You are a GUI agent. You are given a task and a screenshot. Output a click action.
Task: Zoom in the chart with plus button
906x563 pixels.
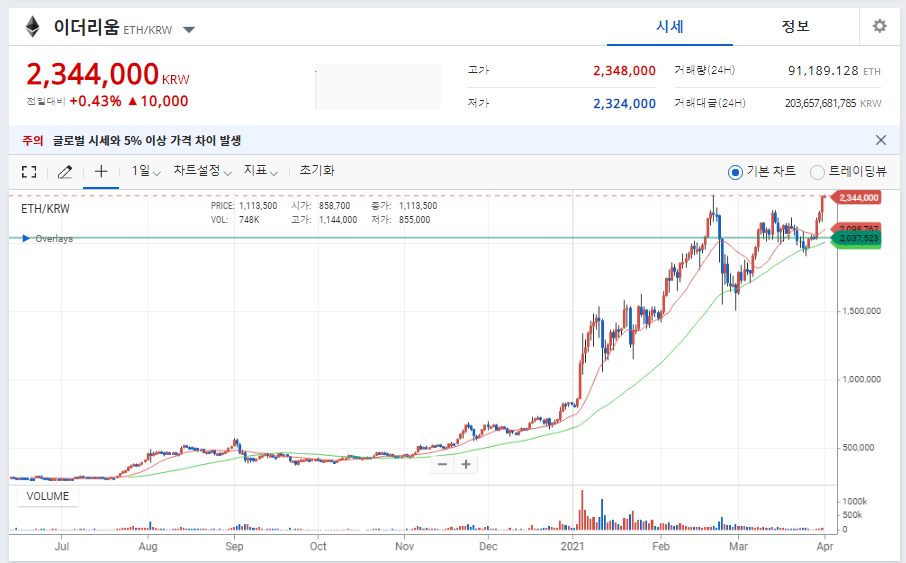466,464
